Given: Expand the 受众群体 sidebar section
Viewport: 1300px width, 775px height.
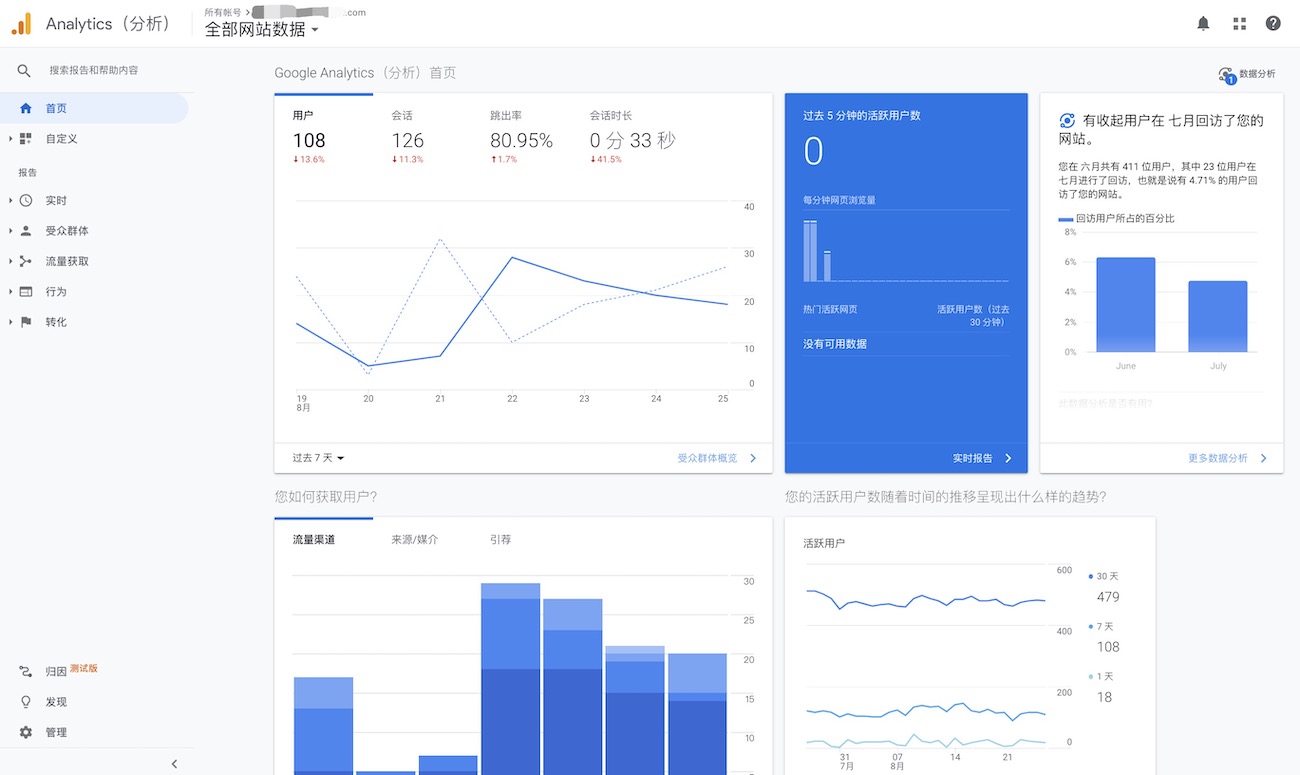Looking at the screenshot, I should [11, 231].
